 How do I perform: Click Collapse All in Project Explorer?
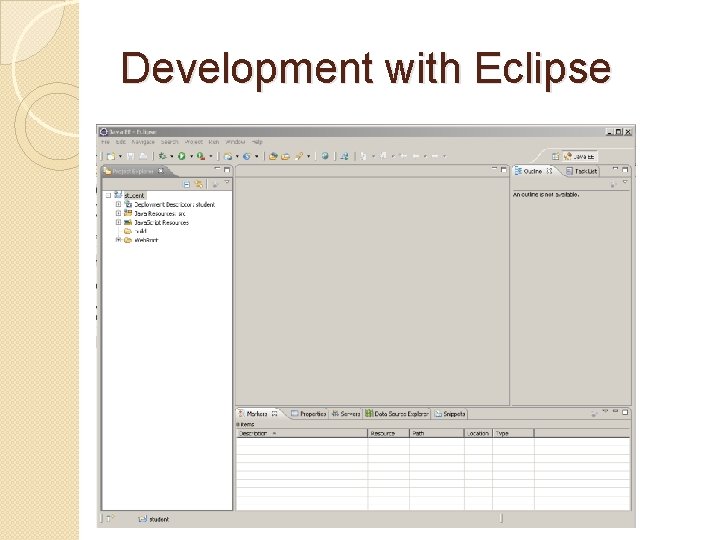[186, 184]
